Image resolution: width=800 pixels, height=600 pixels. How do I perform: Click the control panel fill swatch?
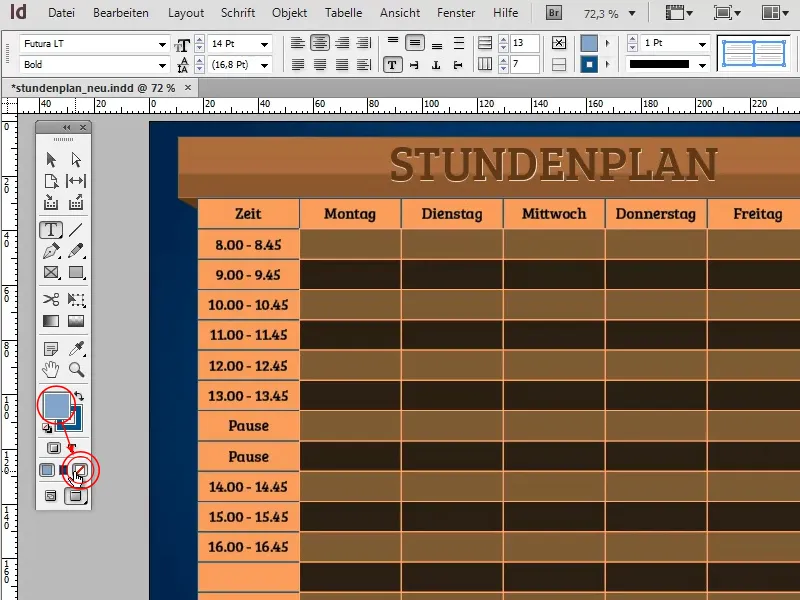click(x=589, y=43)
